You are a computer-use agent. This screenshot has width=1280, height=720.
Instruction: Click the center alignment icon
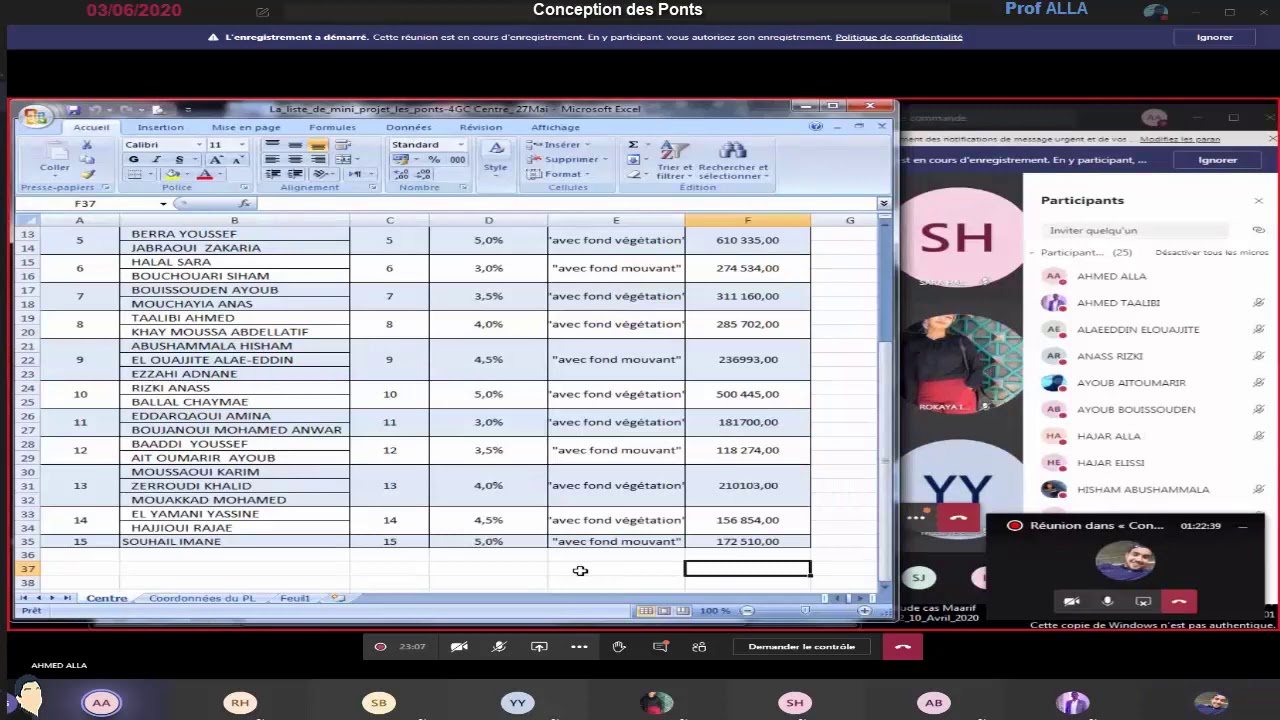coord(294,160)
